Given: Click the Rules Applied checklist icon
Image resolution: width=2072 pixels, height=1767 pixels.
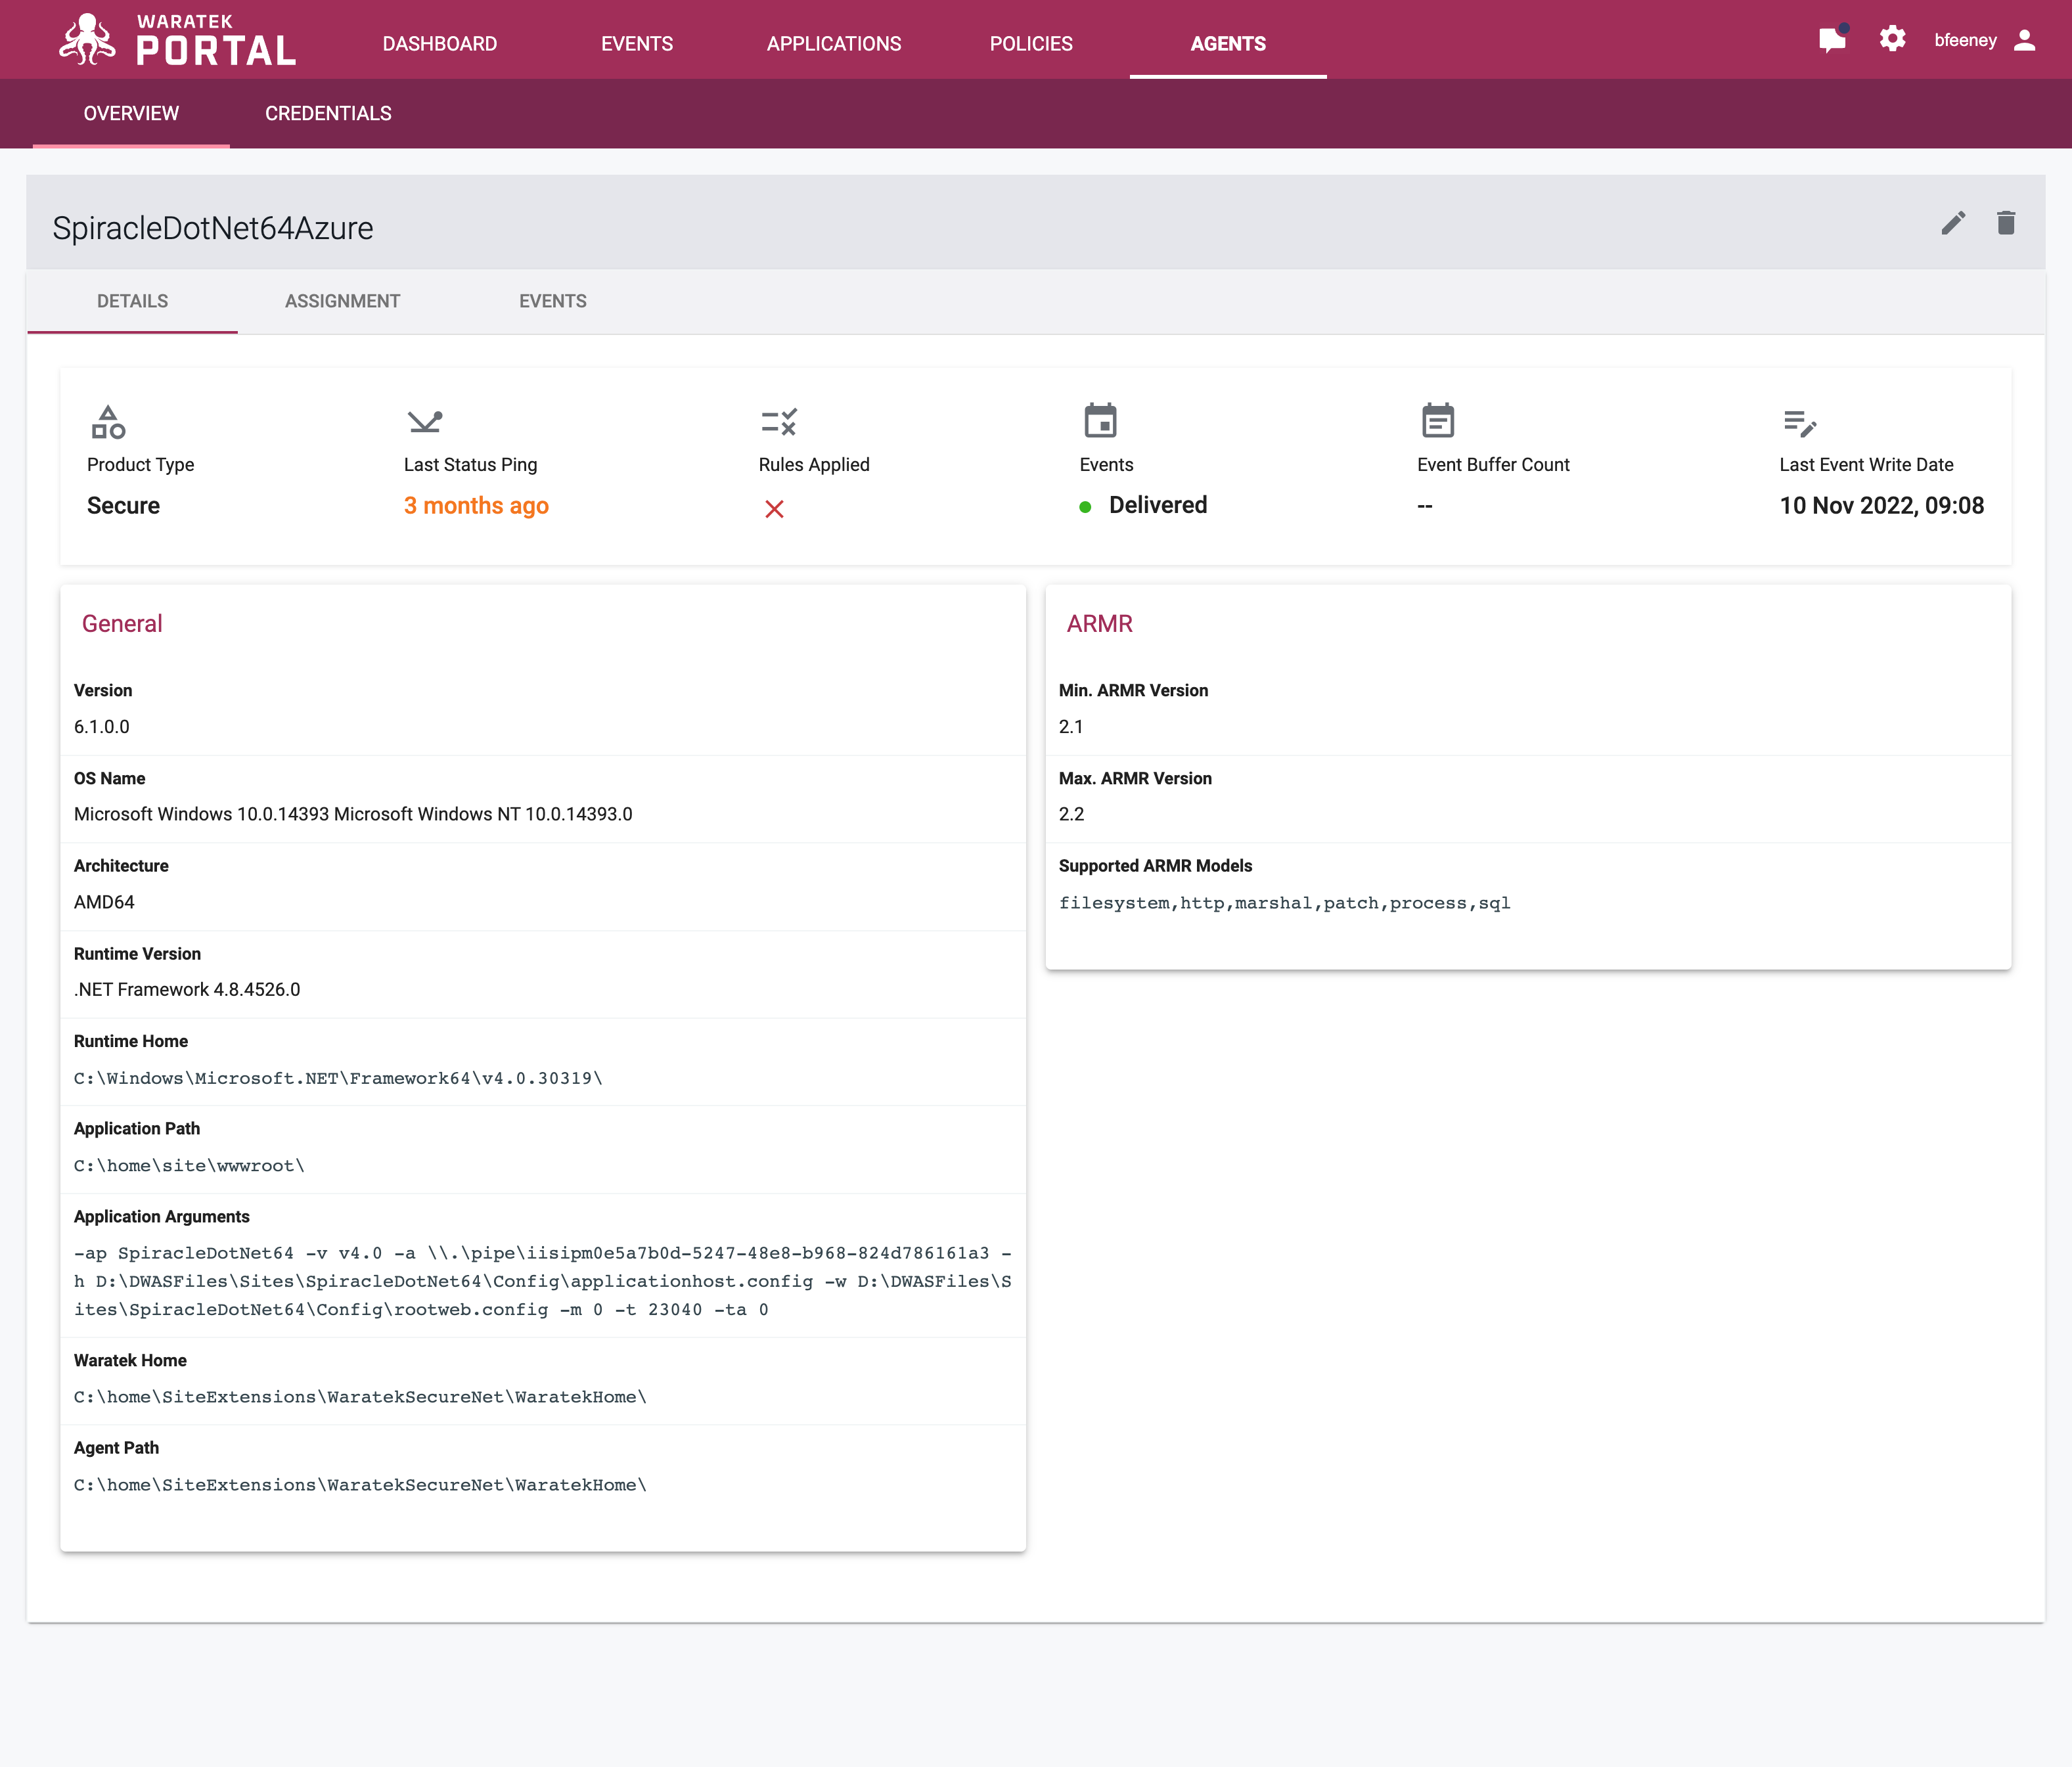Looking at the screenshot, I should 779,421.
